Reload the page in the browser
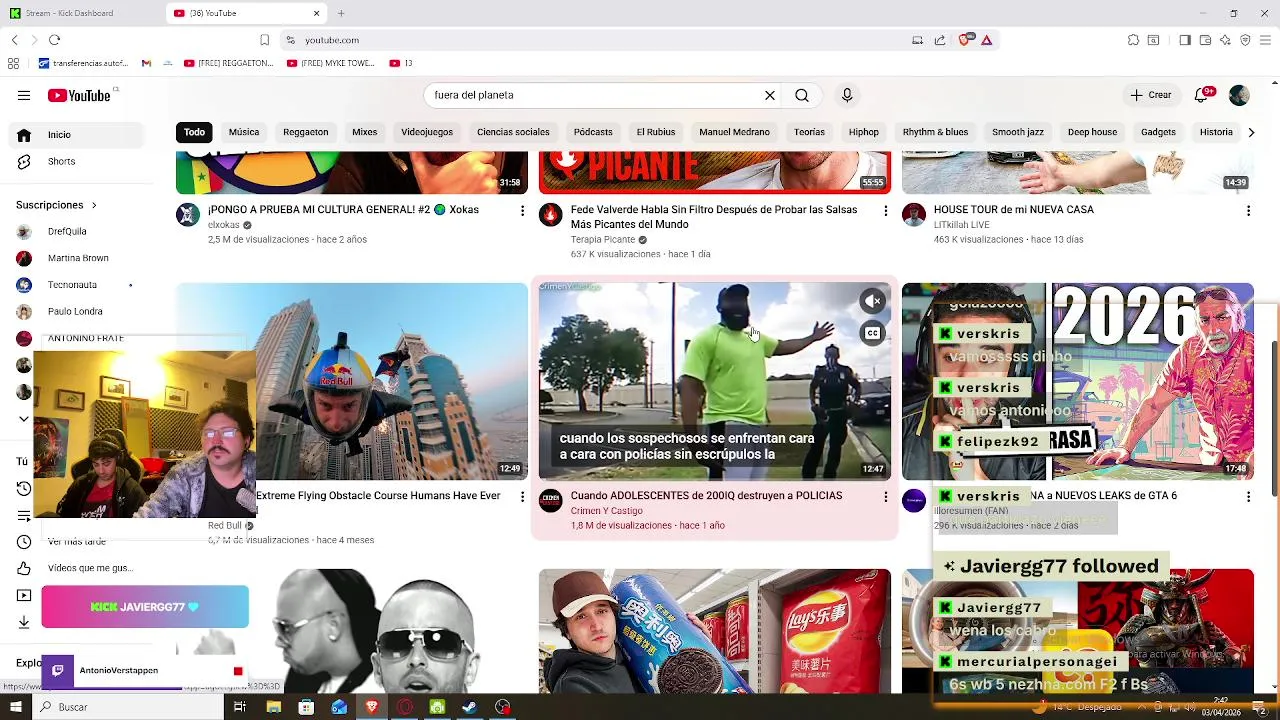The height and width of the screenshot is (720, 1280). (x=54, y=40)
